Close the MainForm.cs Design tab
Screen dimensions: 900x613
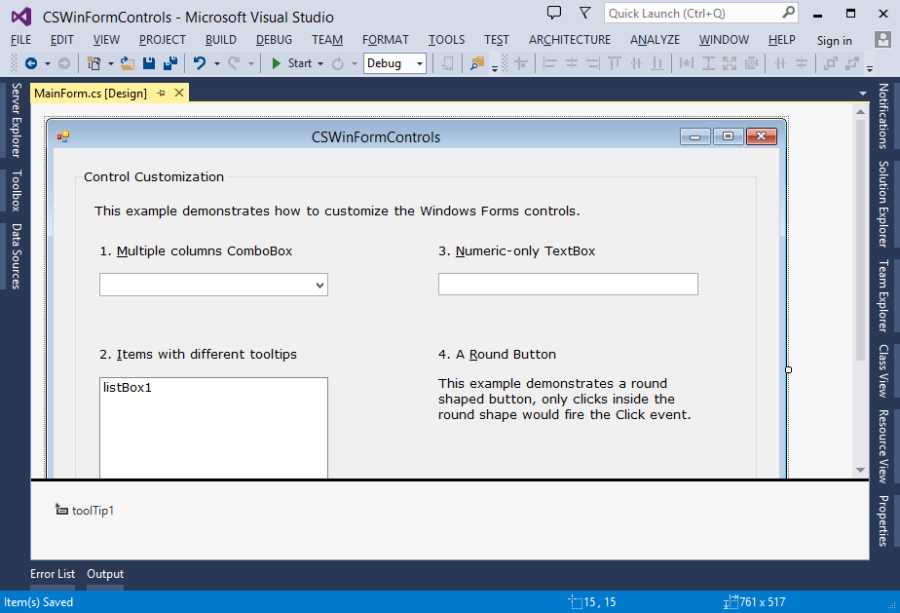click(179, 93)
